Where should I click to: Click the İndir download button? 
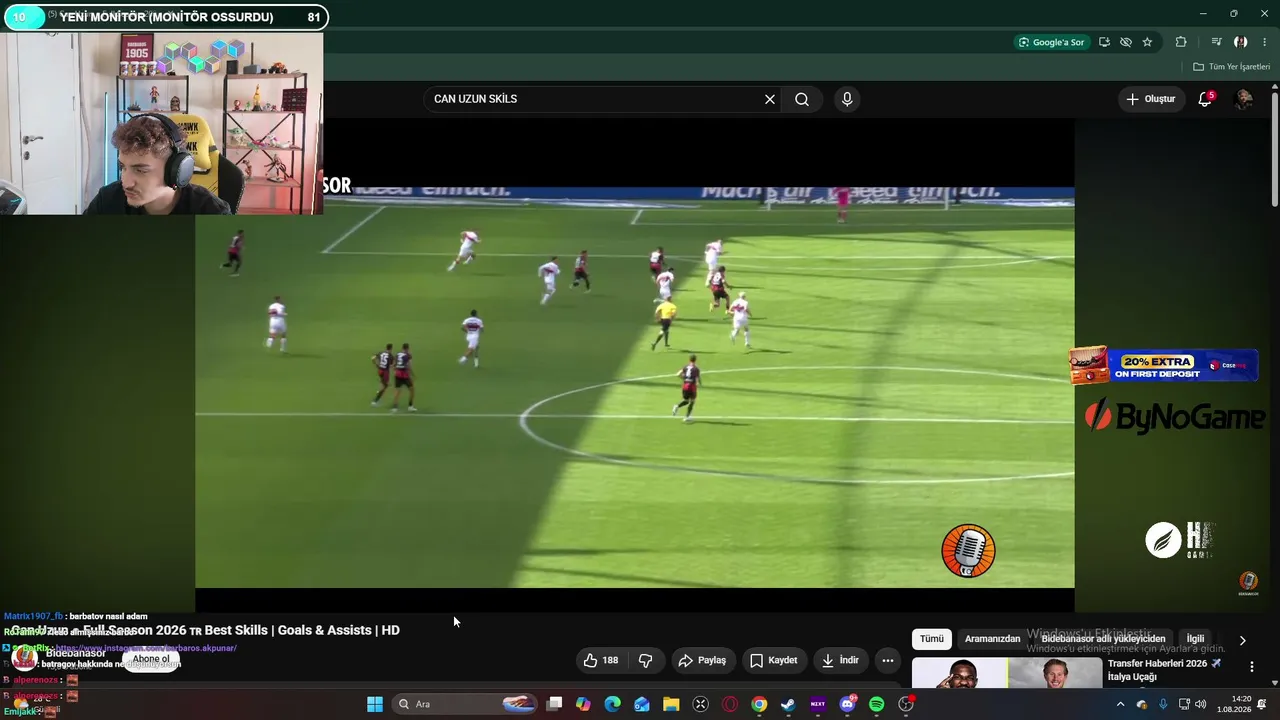pos(839,660)
